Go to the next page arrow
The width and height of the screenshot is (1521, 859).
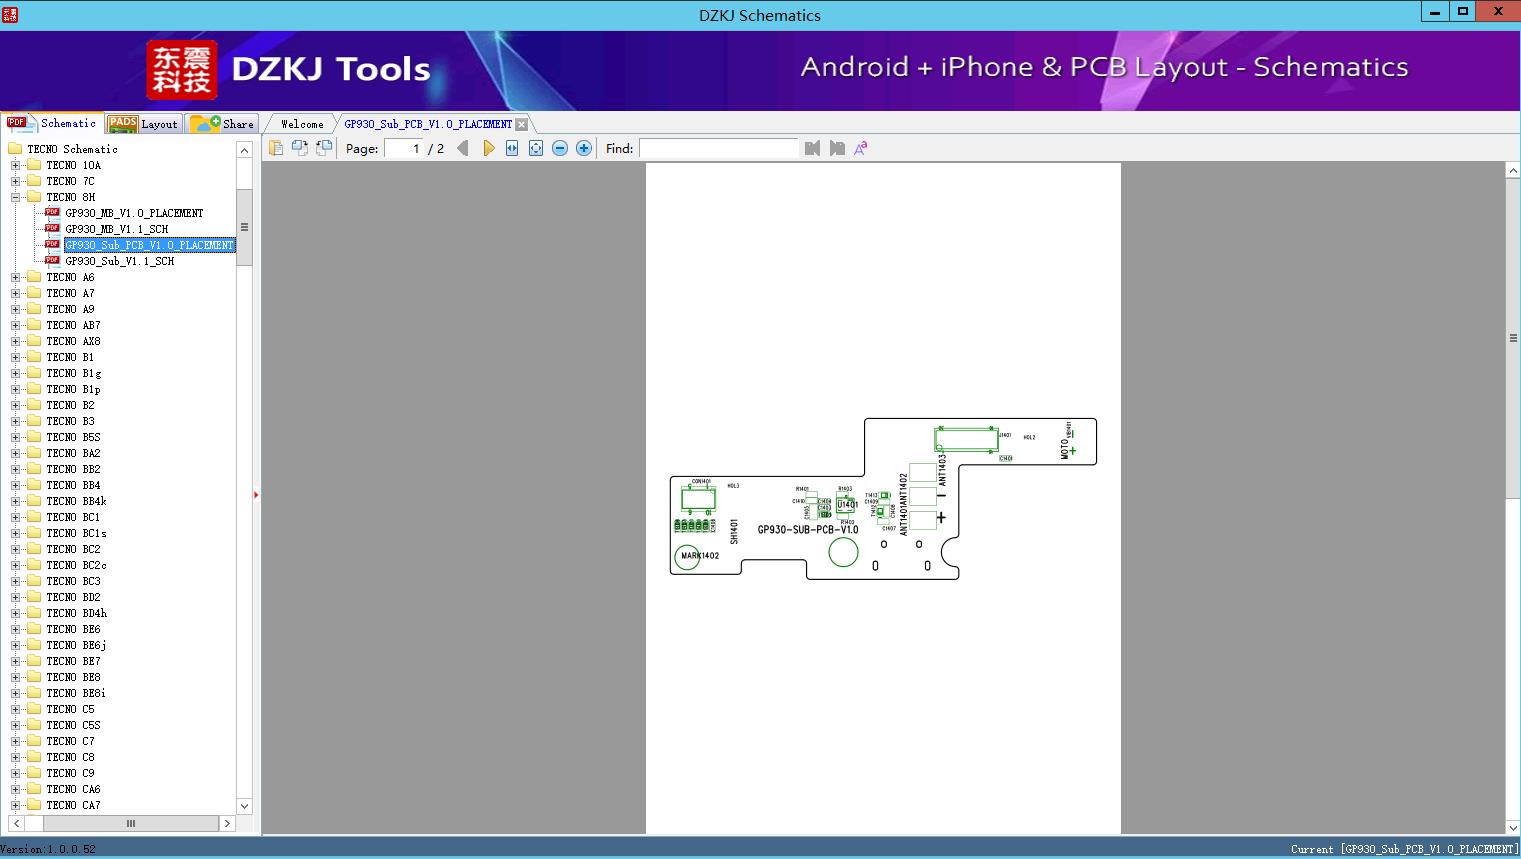tap(488, 148)
